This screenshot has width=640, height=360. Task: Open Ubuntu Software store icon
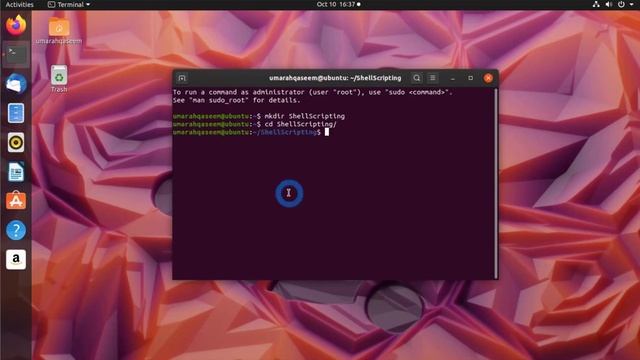point(16,200)
